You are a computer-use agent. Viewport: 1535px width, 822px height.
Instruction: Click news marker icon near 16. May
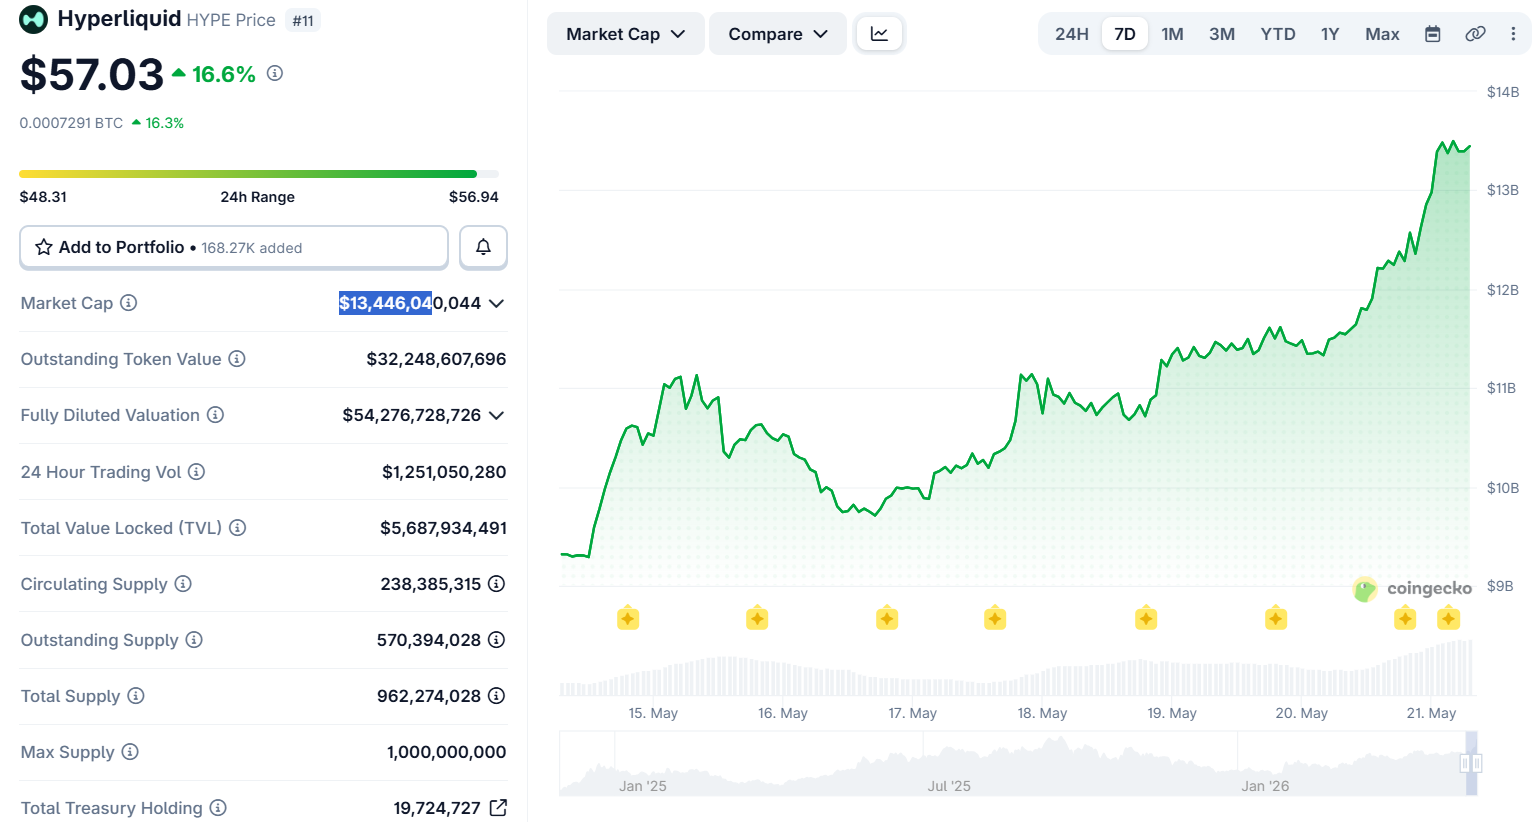click(x=757, y=618)
